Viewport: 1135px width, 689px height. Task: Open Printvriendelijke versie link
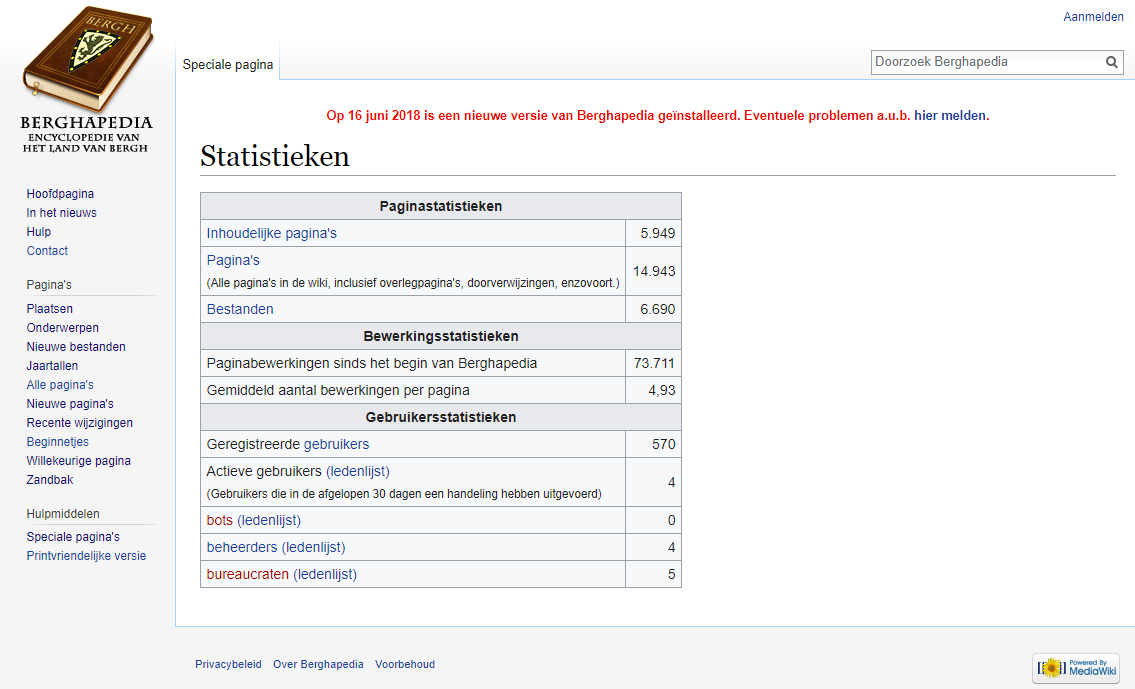[86, 556]
